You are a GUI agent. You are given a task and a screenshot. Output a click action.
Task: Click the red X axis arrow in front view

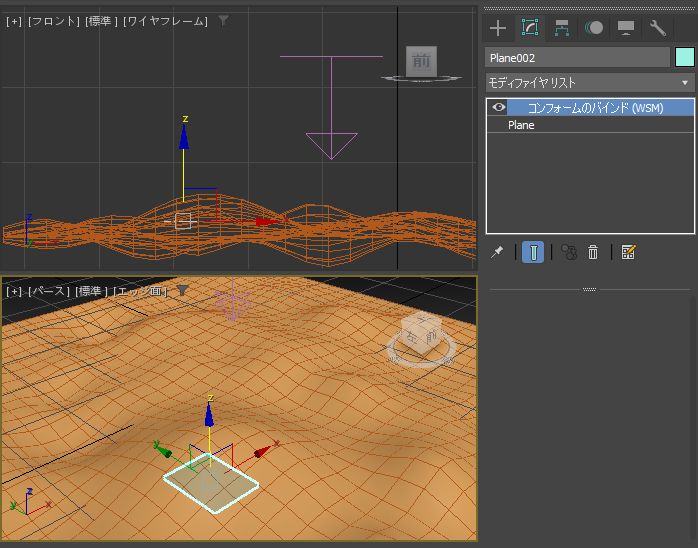268,221
